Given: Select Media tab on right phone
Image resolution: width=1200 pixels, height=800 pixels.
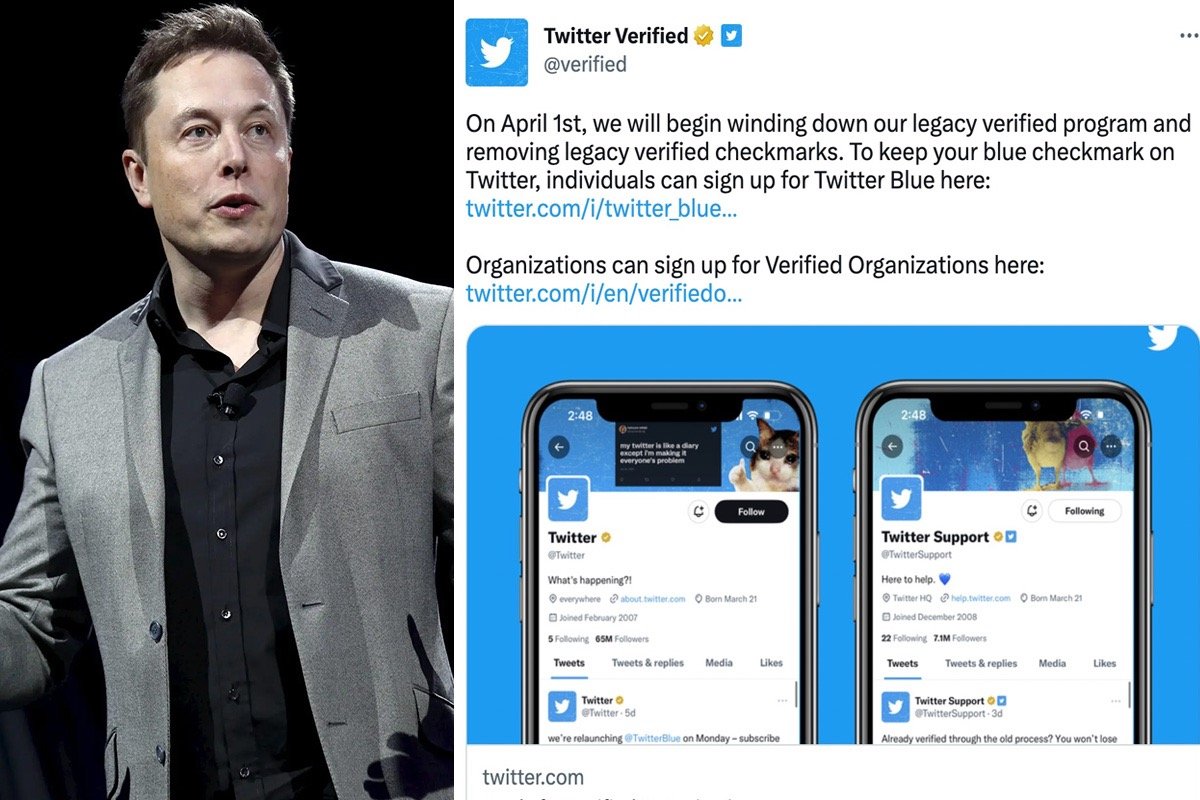Looking at the screenshot, I should pyautogui.click(x=1052, y=663).
